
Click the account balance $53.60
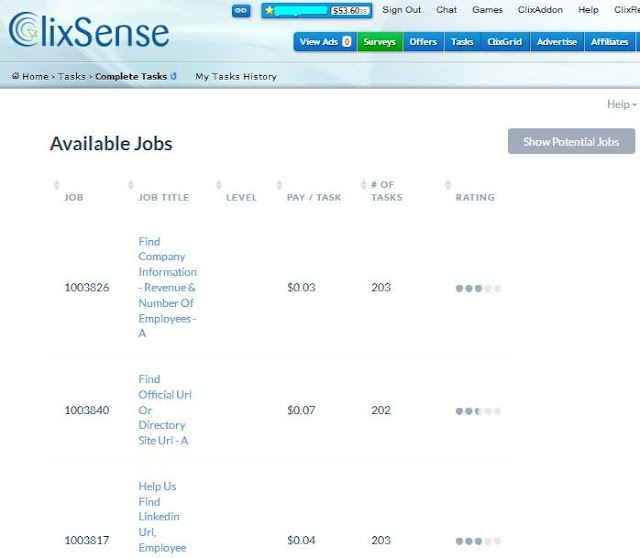[350, 11]
